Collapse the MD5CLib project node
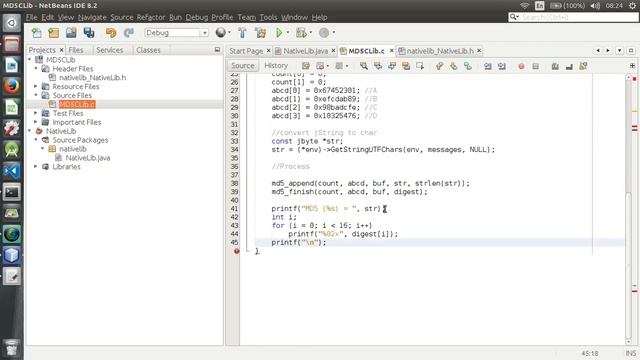This screenshot has height=360, width=640. coord(30,60)
